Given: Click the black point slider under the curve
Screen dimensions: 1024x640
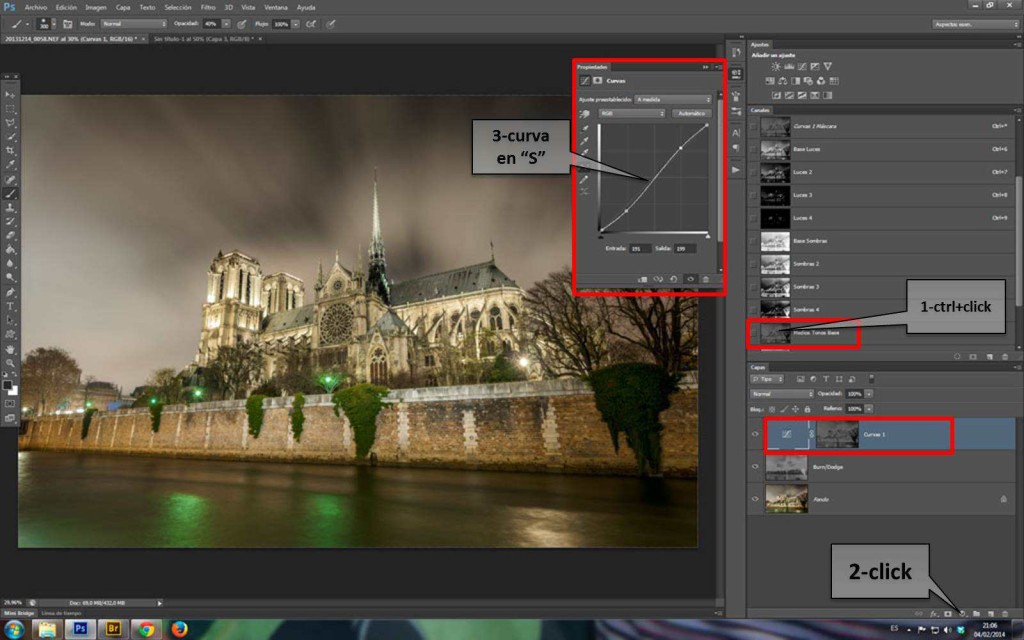Looking at the screenshot, I should (600, 236).
